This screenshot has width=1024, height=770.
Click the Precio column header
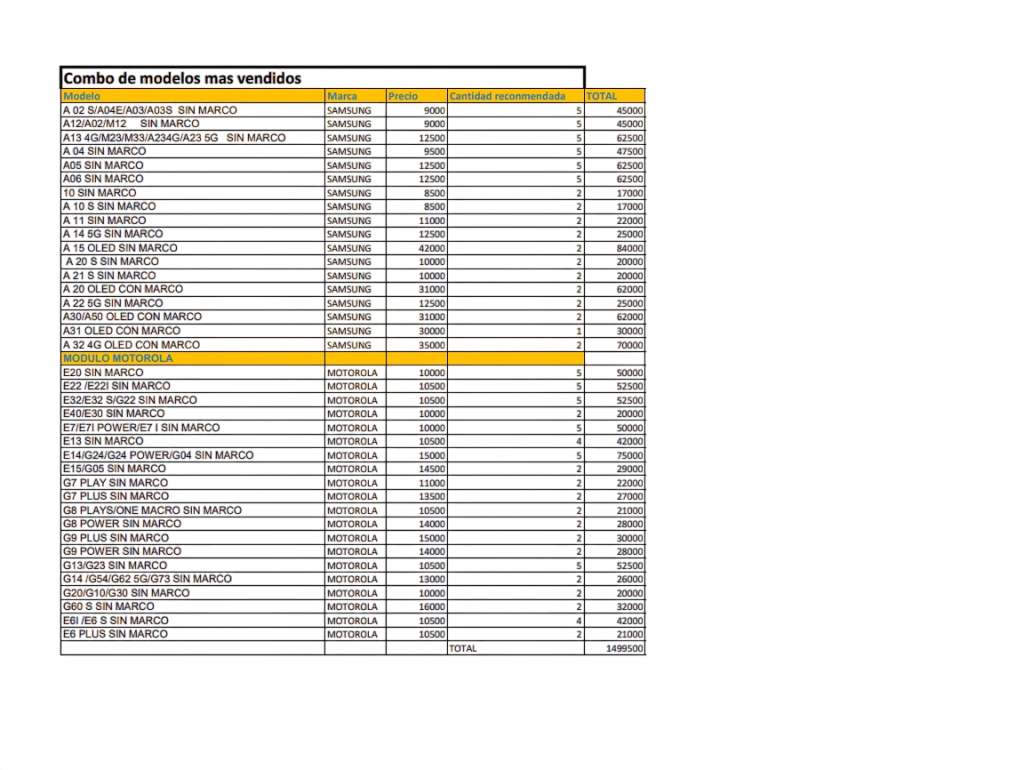pyautogui.click(x=403, y=96)
